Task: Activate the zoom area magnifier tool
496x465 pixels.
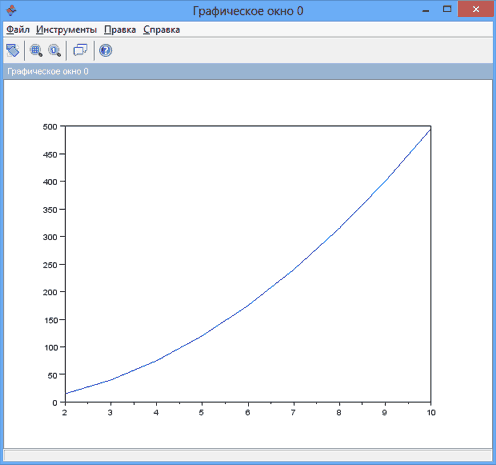Action: coord(36,51)
